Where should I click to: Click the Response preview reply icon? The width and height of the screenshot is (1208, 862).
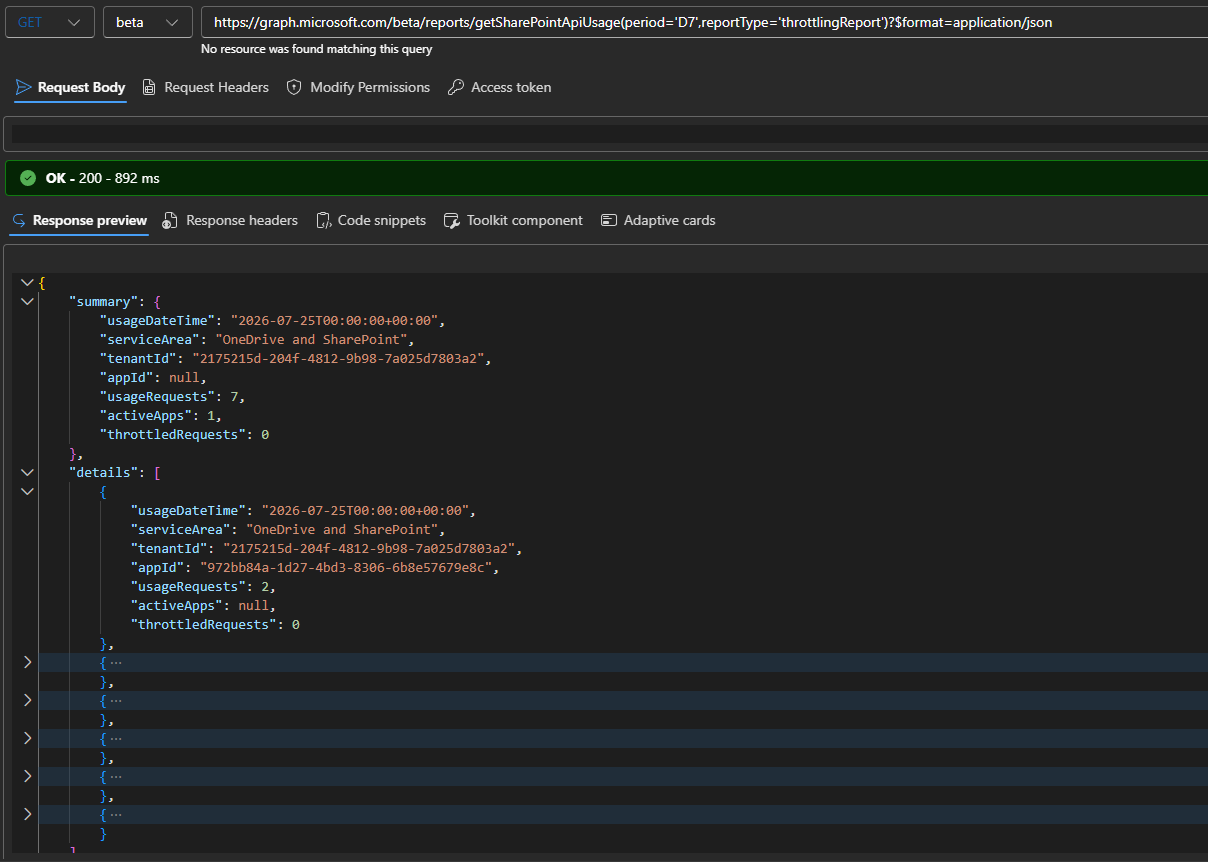(18, 221)
